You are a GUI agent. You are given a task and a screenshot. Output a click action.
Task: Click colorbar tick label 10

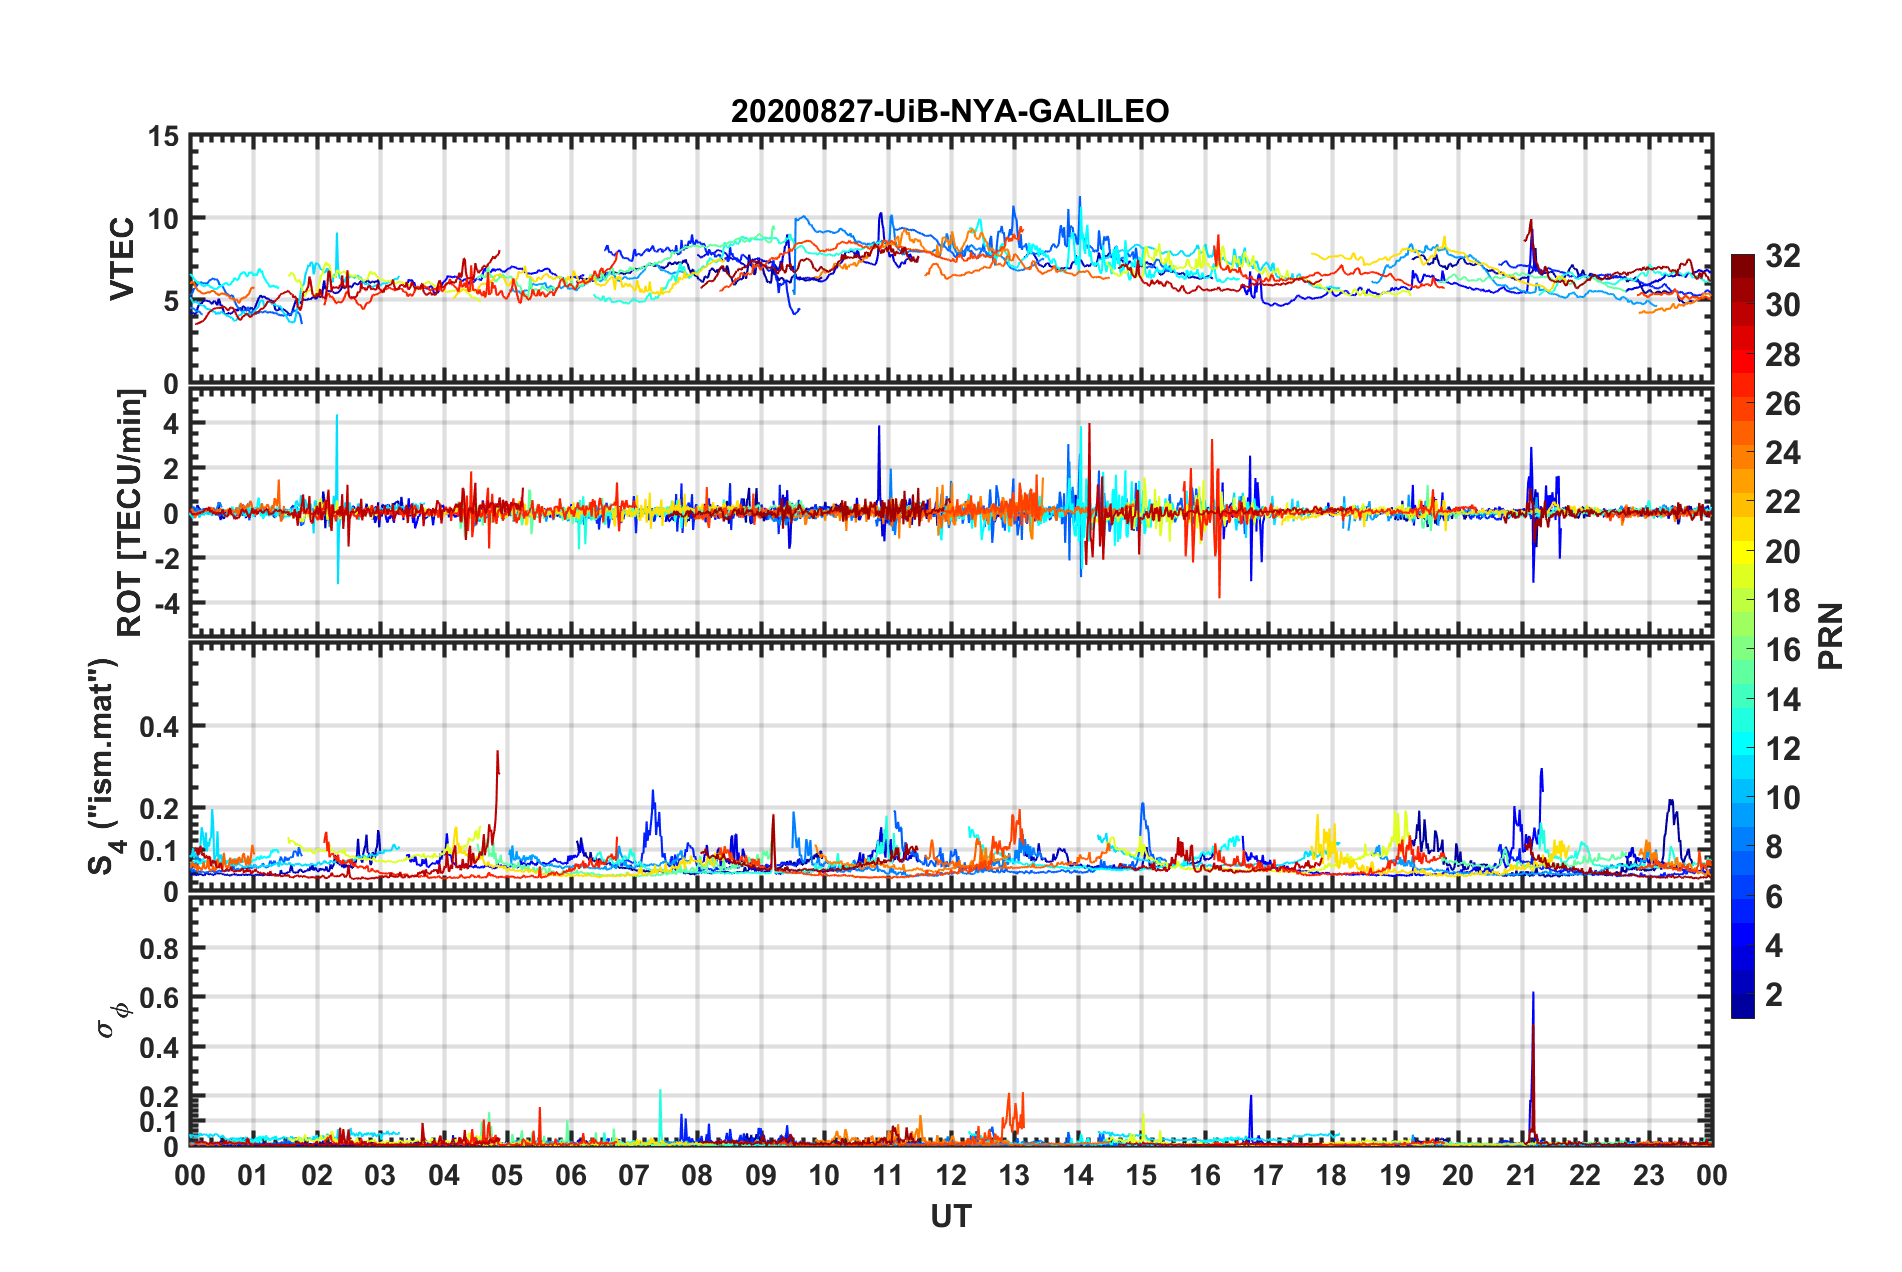[1782, 797]
